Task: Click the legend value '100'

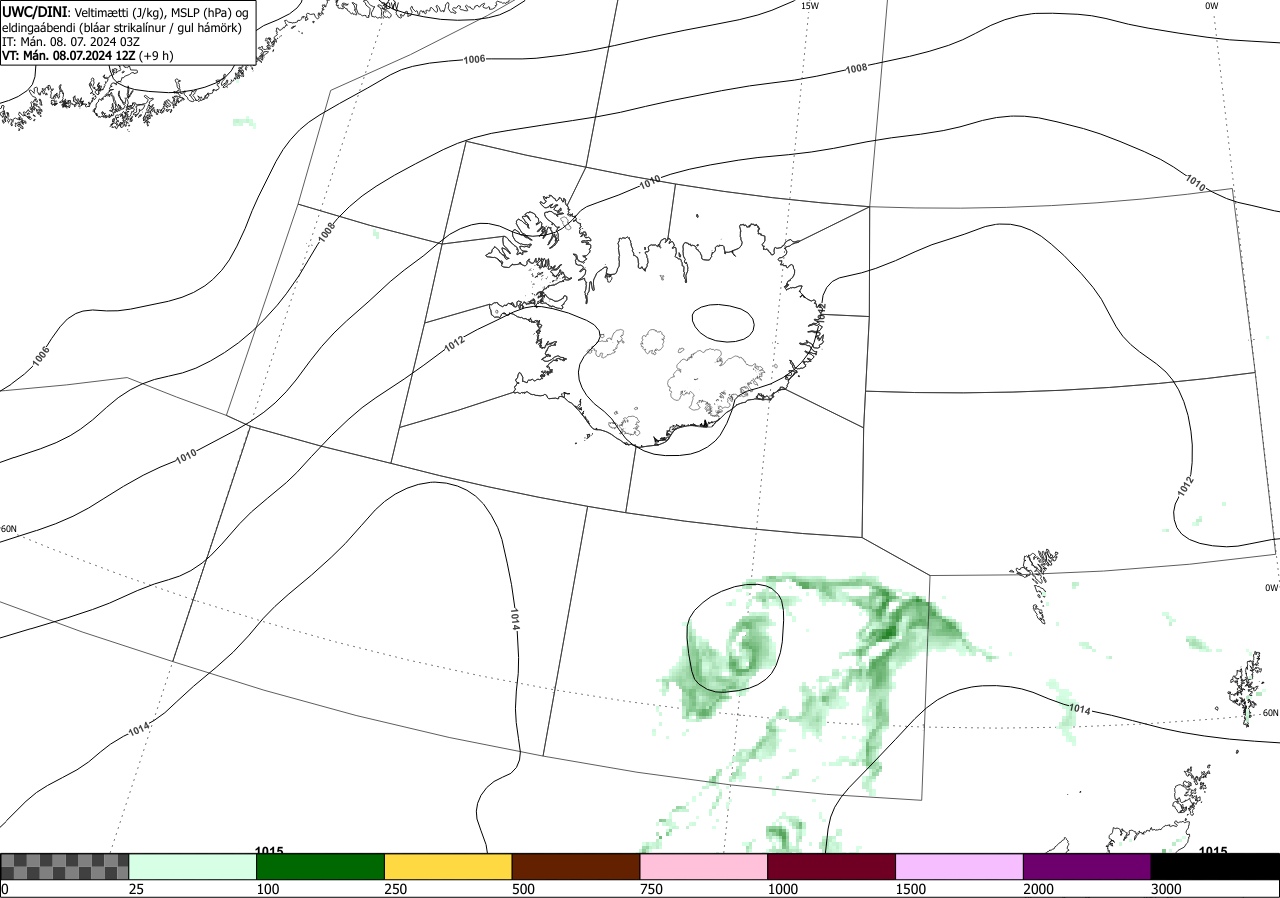Action: click(268, 889)
